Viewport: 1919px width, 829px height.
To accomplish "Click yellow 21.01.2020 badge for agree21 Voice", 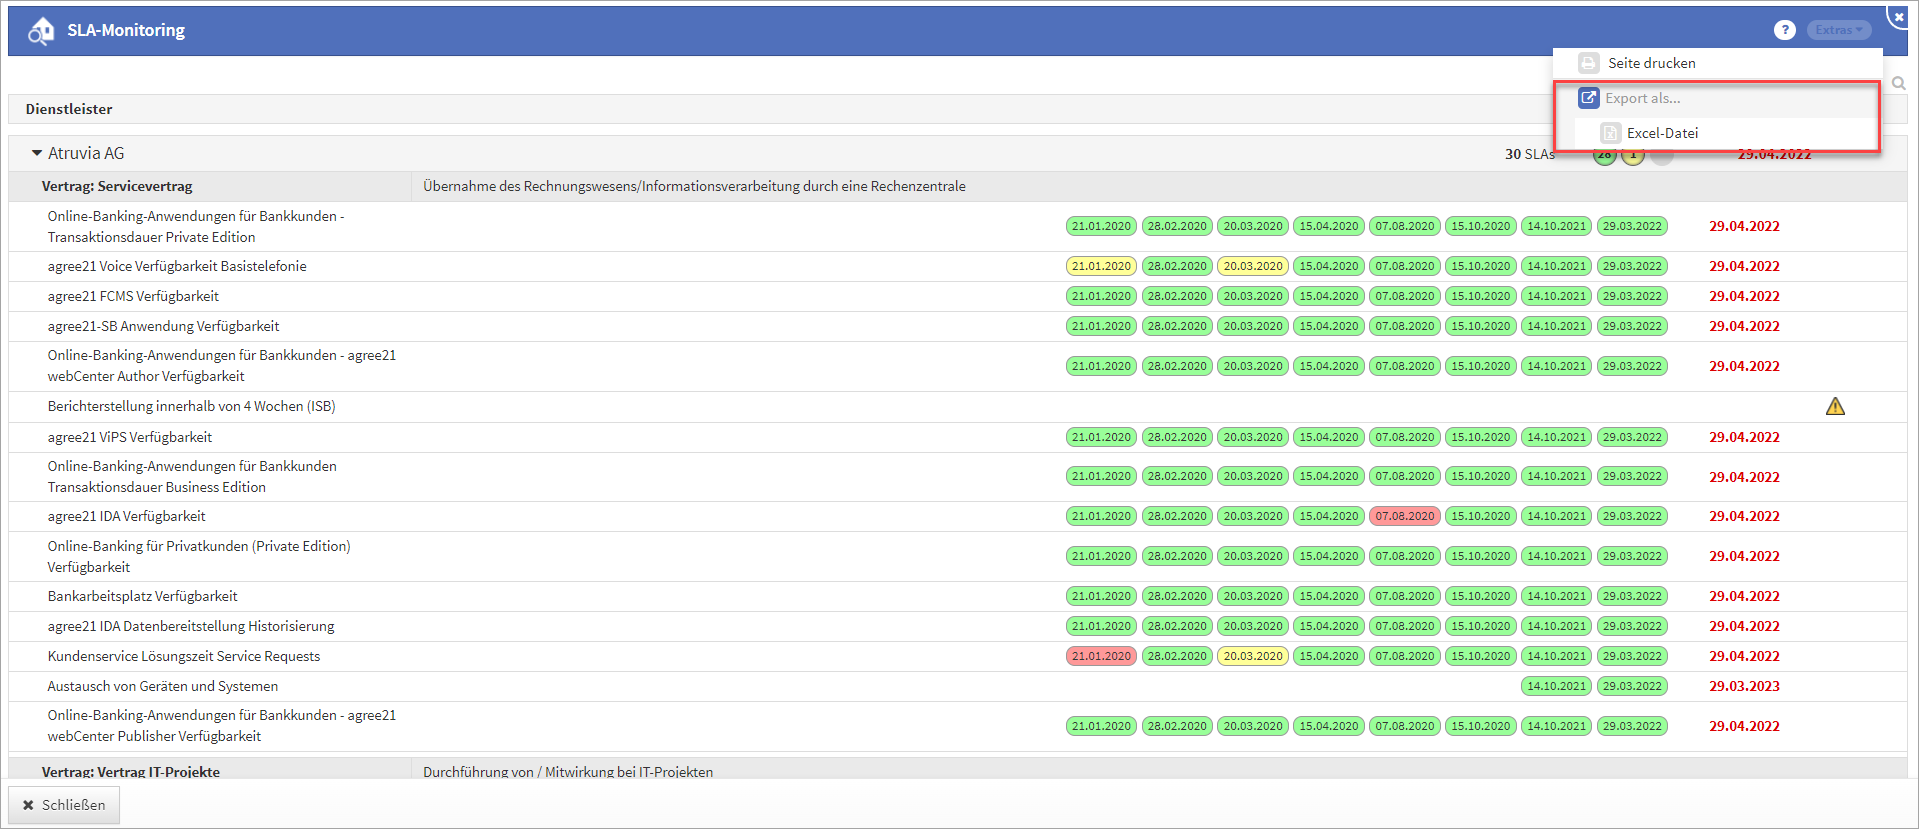I will point(1100,266).
